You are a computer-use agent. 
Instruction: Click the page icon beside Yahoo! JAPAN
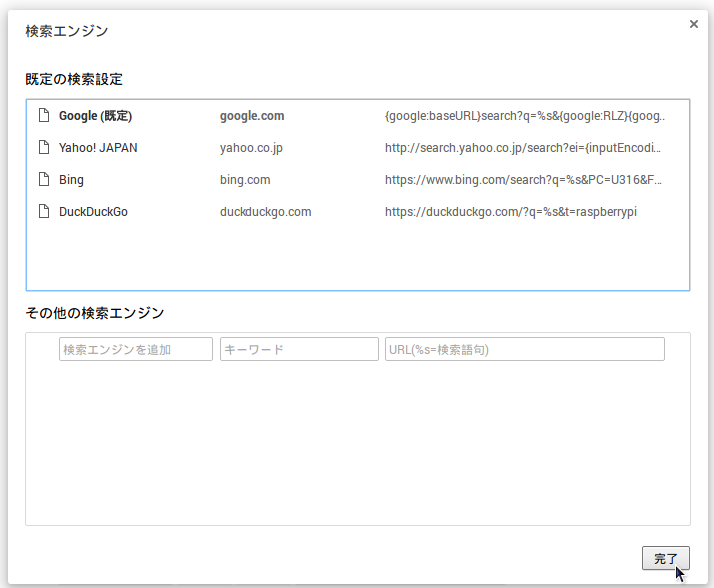pos(43,148)
